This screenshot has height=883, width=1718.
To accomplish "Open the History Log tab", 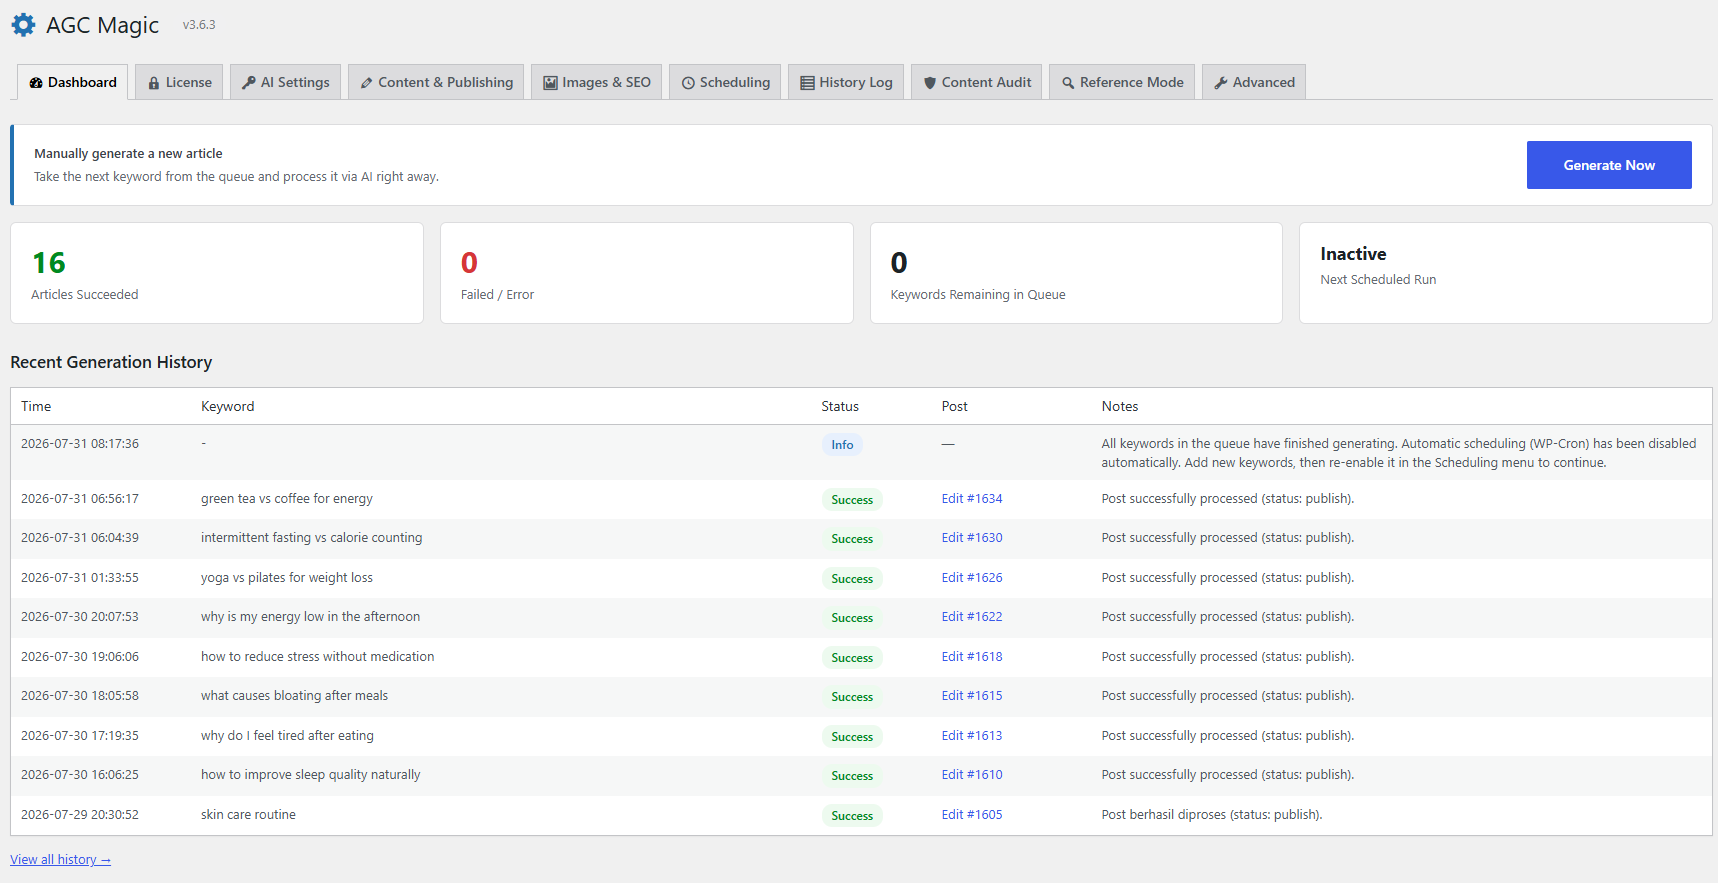I will click(846, 82).
